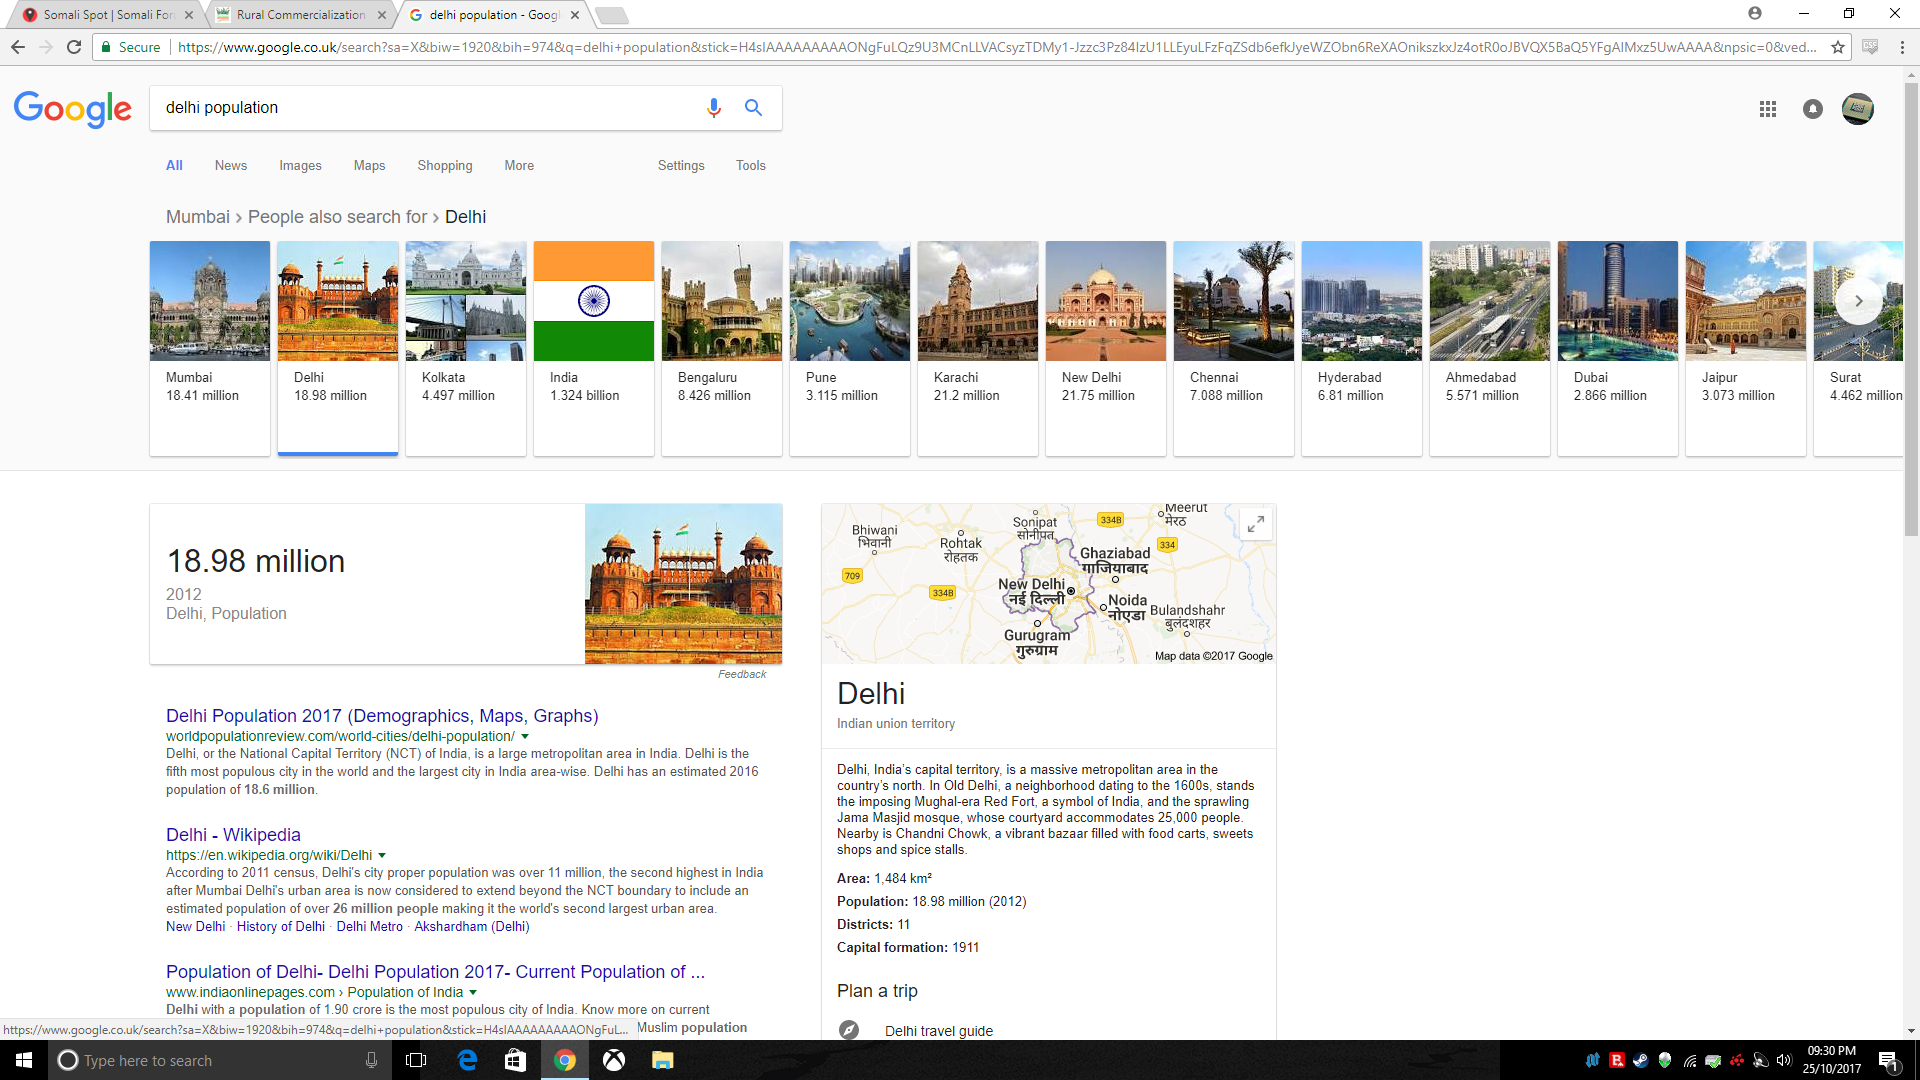
Task: Click the blue search magnifier icon
Action: click(x=753, y=108)
